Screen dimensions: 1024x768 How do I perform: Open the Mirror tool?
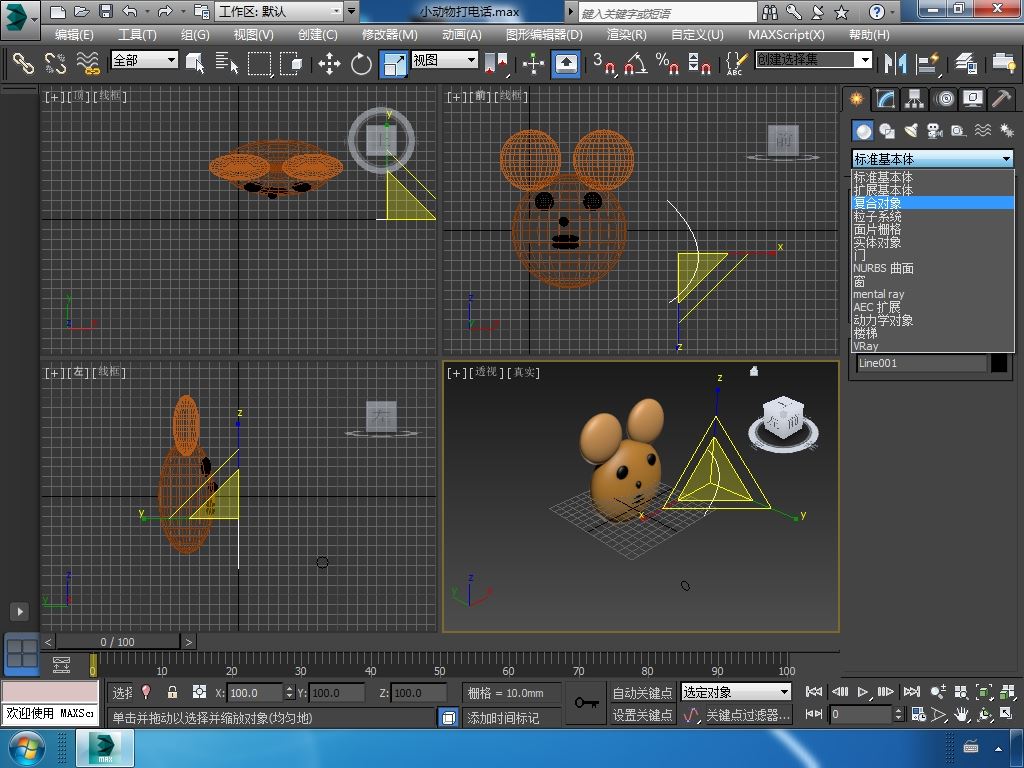tap(895, 63)
